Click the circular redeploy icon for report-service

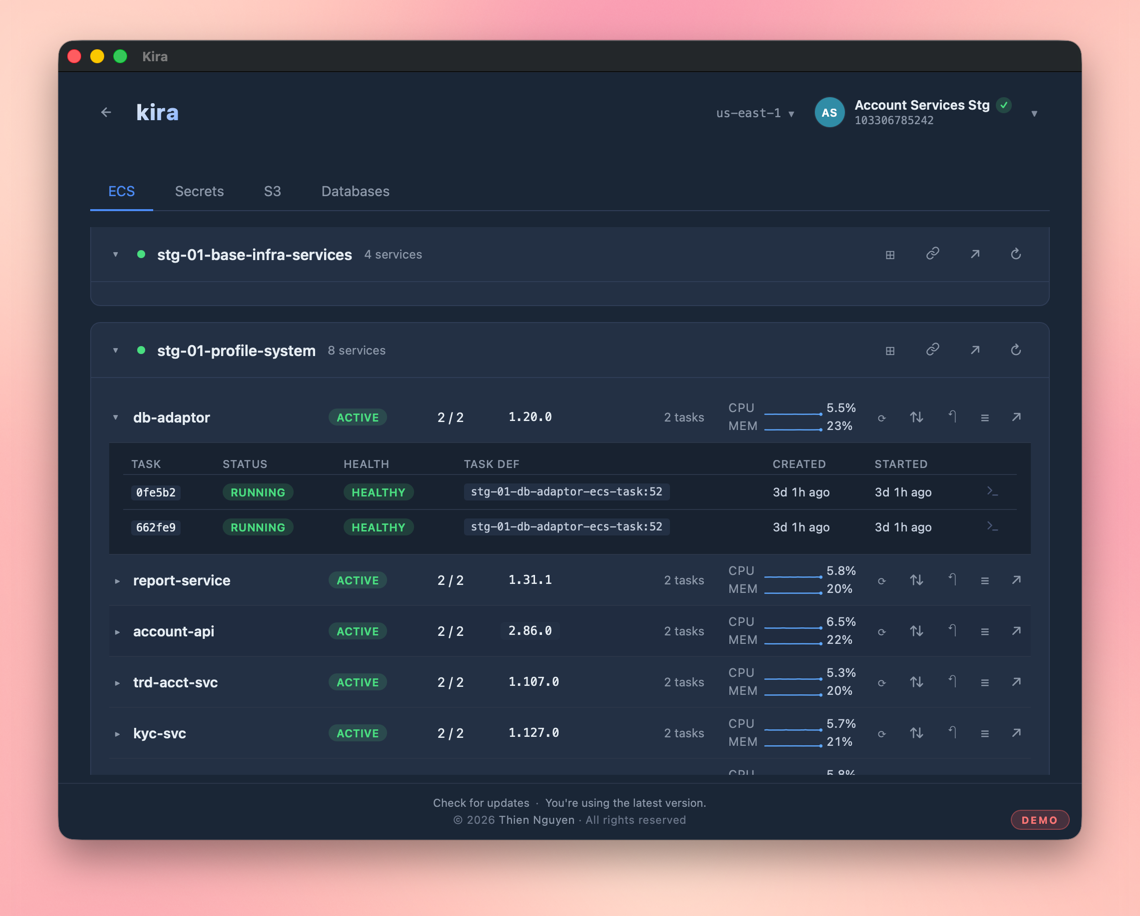click(881, 581)
